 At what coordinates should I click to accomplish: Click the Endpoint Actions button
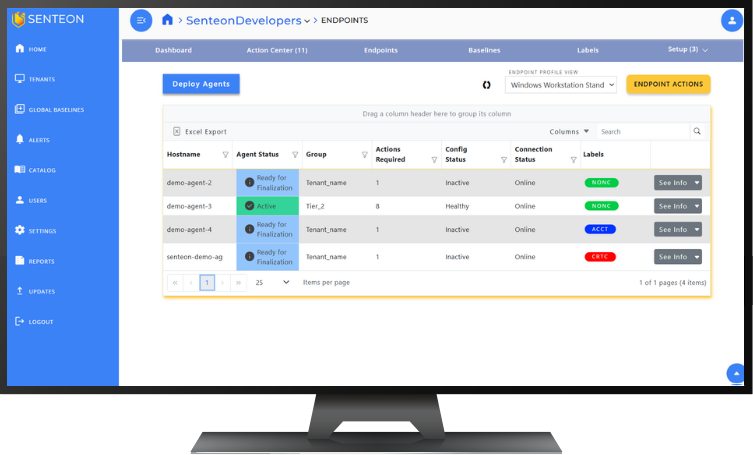(x=668, y=85)
